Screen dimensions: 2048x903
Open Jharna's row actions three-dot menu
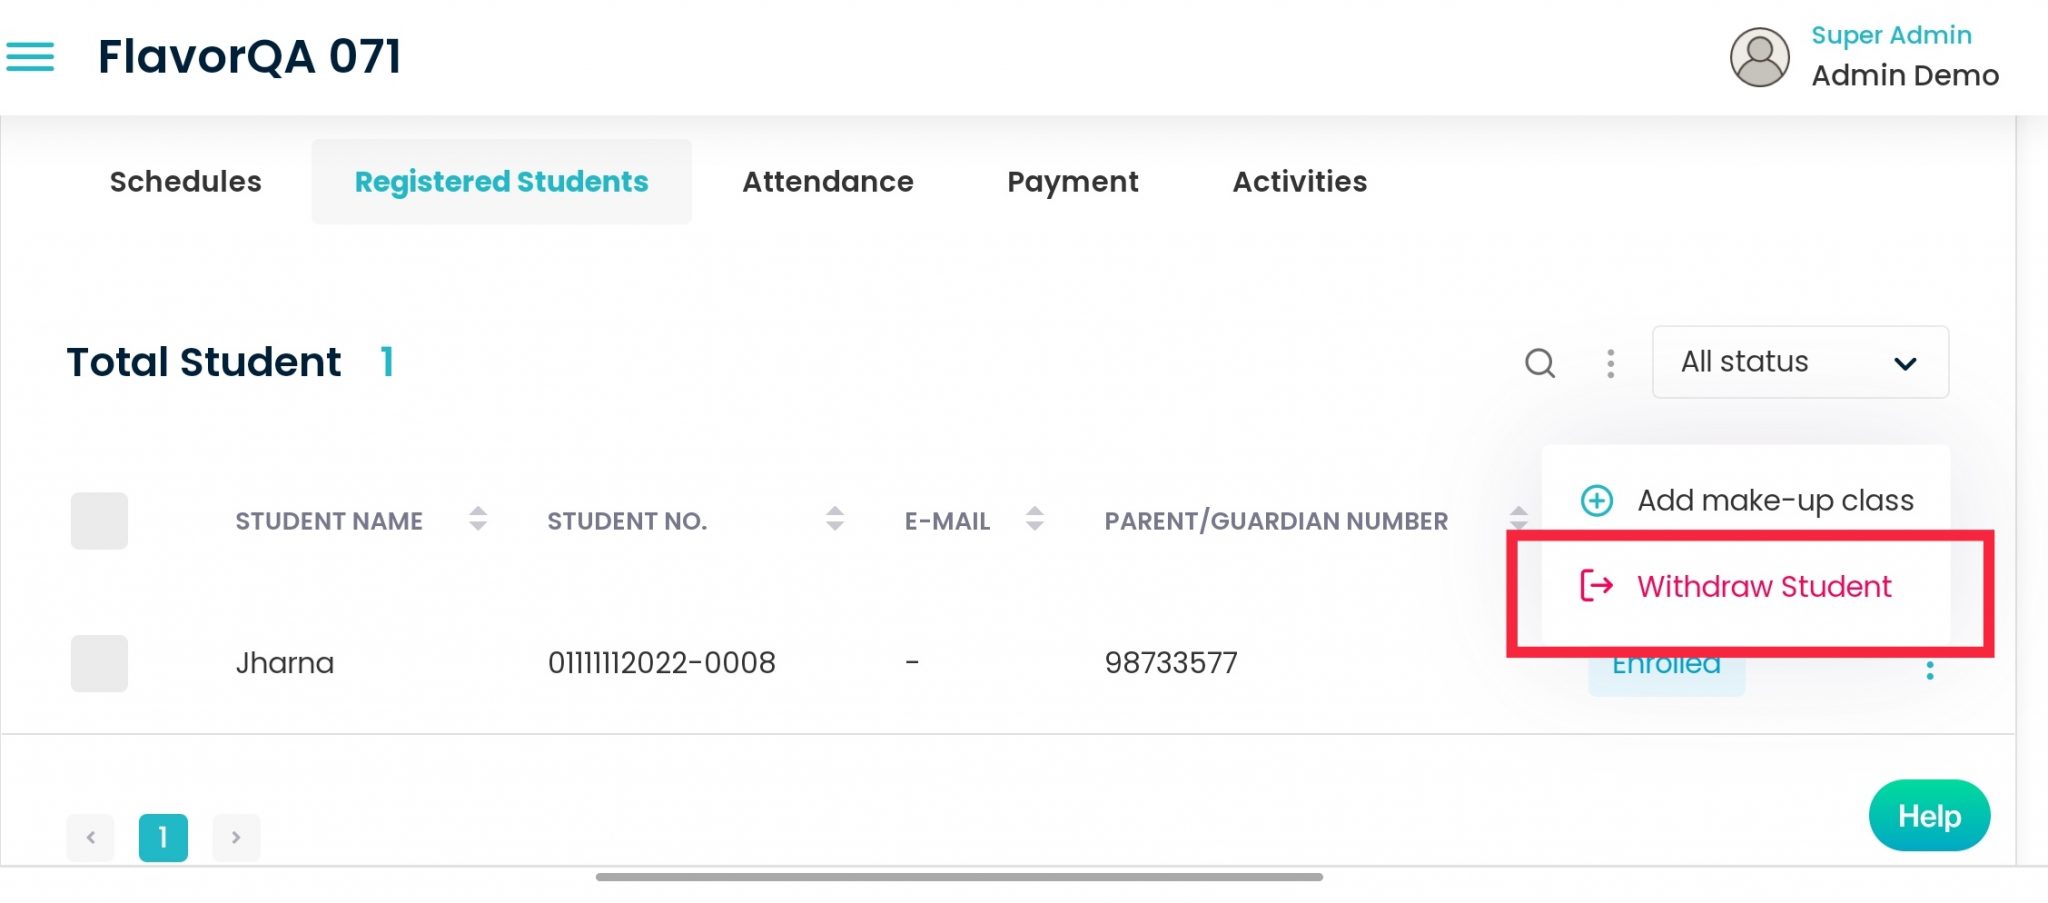click(x=1929, y=670)
